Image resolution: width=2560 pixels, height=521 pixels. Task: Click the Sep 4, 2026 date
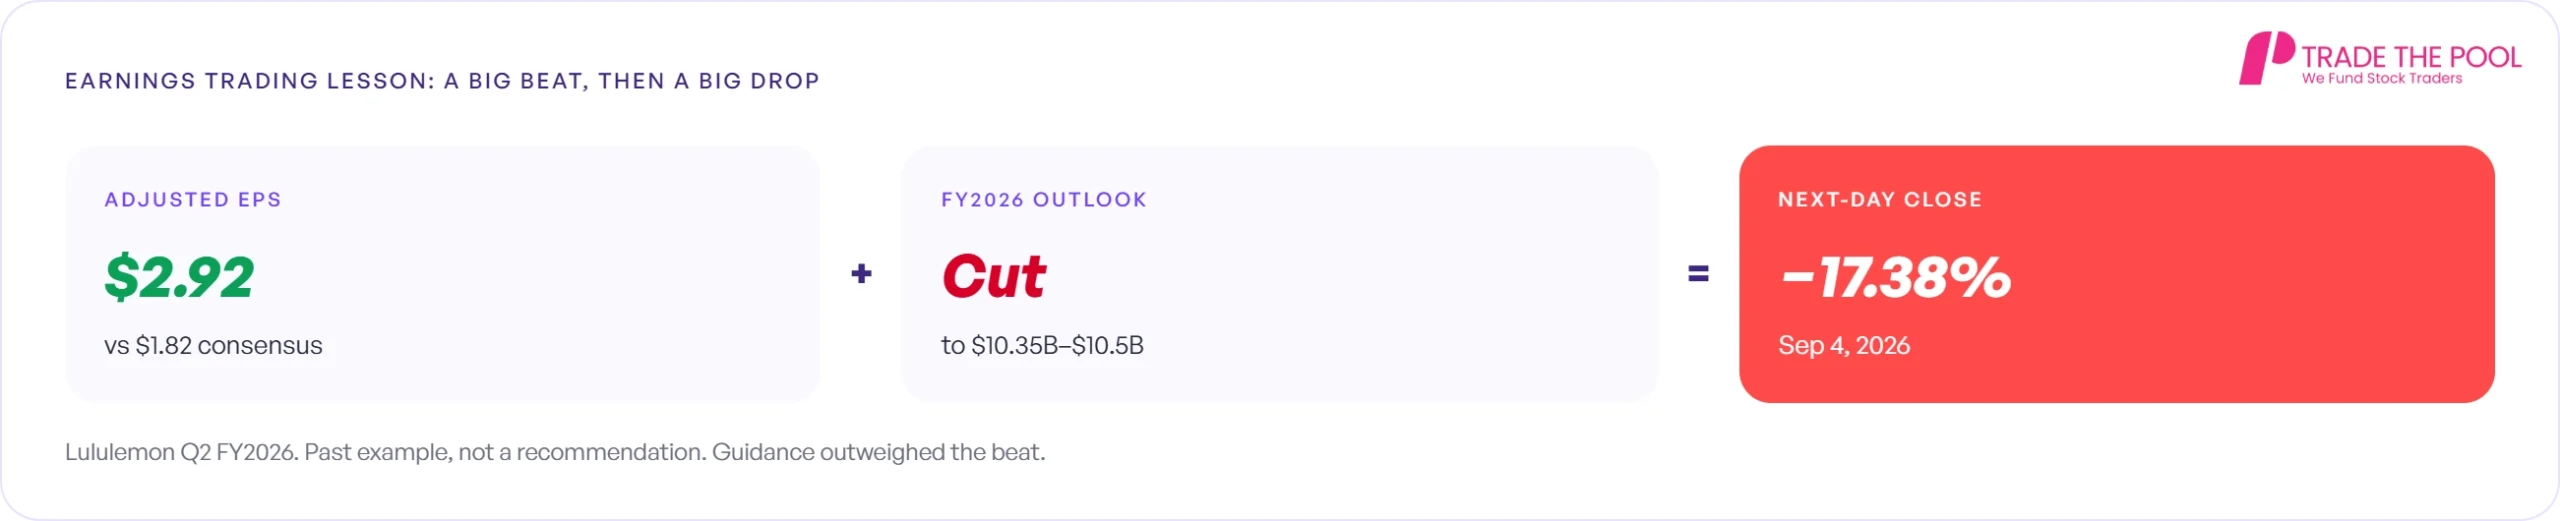pyautogui.click(x=1844, y=345)
